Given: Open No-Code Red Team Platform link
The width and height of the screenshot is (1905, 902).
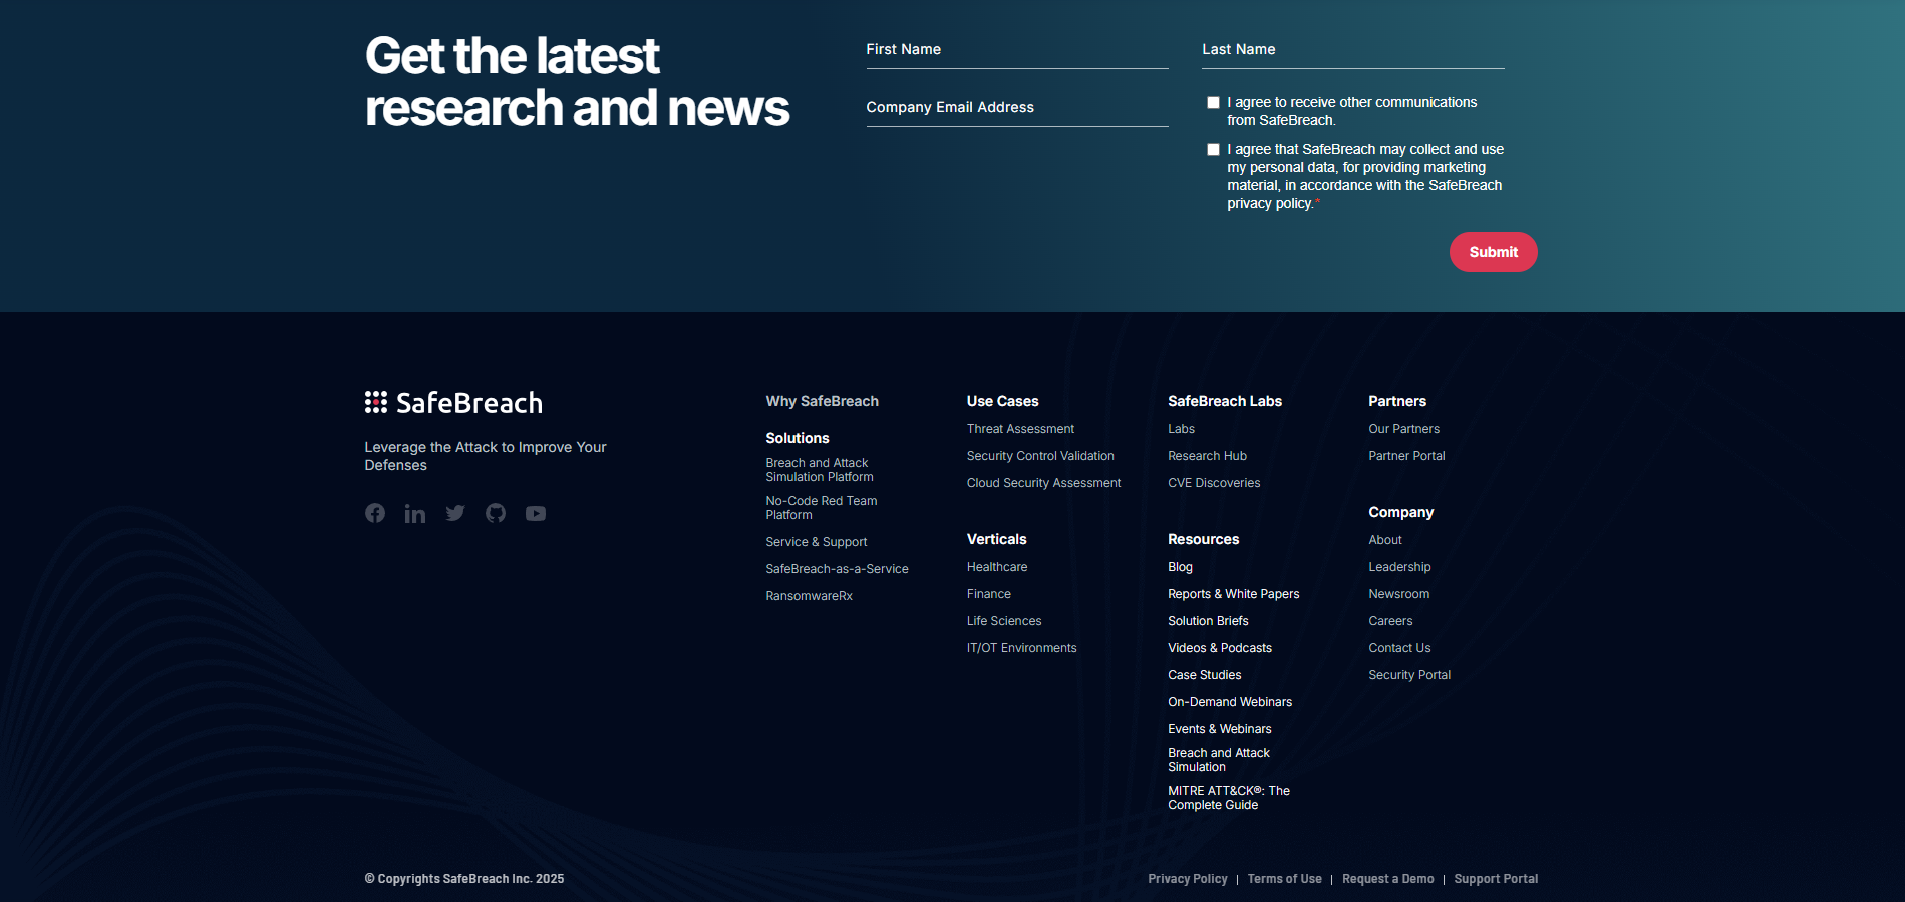Looking at the screenshot, I should coord(822,508).
